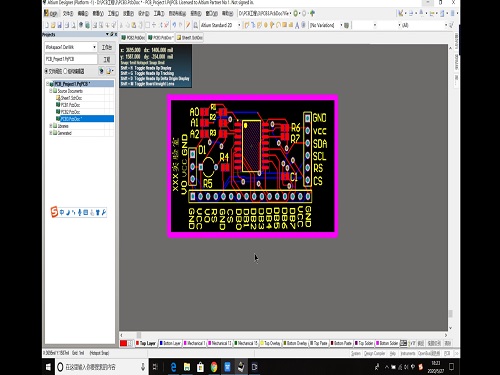
Task: Select the first file view radio button
Action: coord(47,71)
